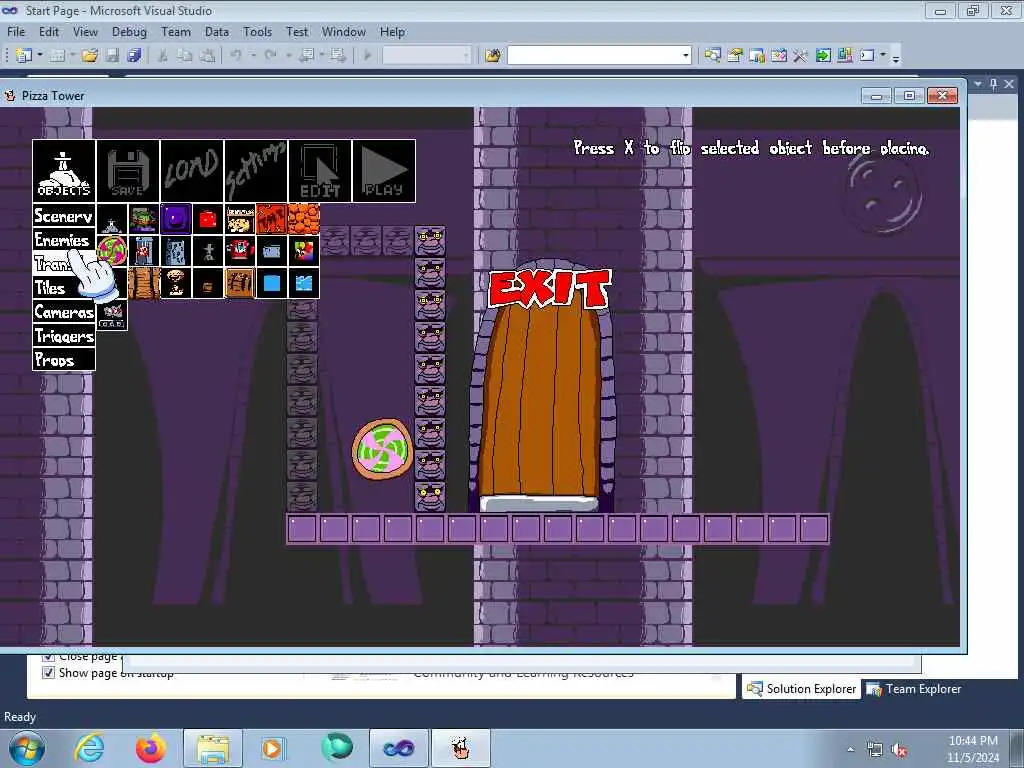This screenshot has width=1024, height=768.
Task: Open the side panel window position dropdown
Action: point(978,84)
